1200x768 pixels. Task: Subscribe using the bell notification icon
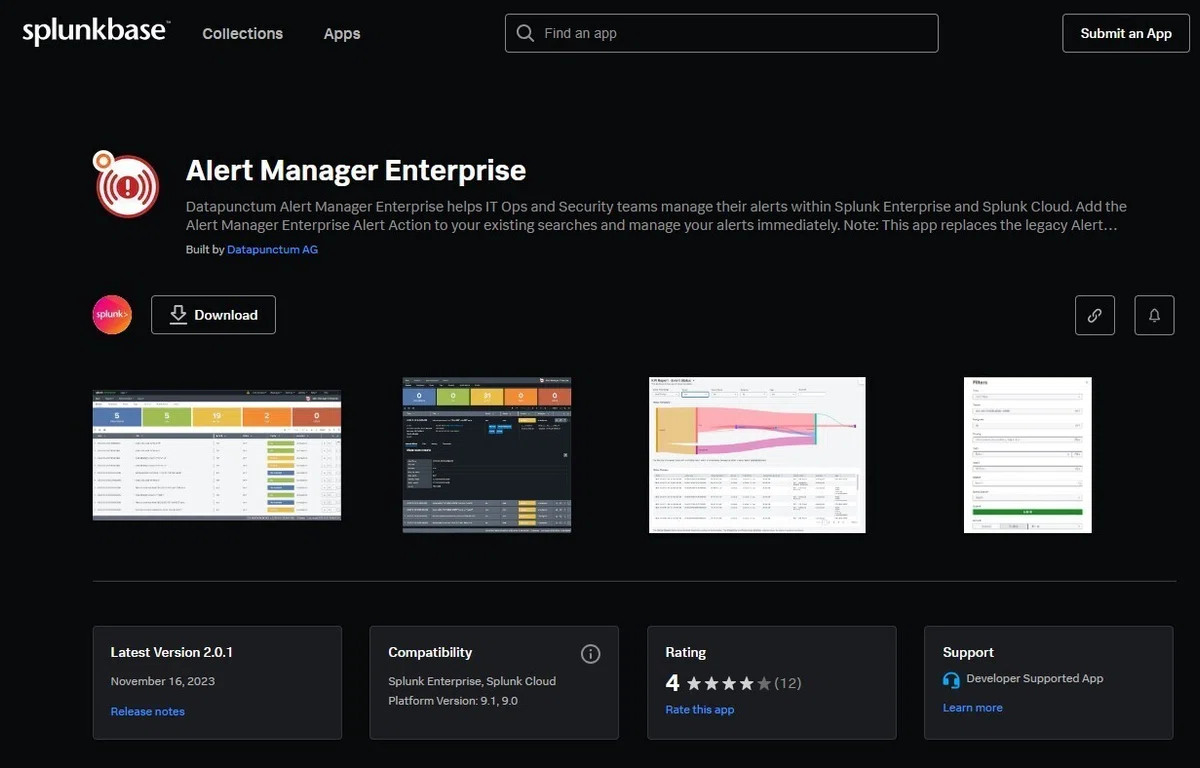pyautogui.click(x=1154, y=315)
